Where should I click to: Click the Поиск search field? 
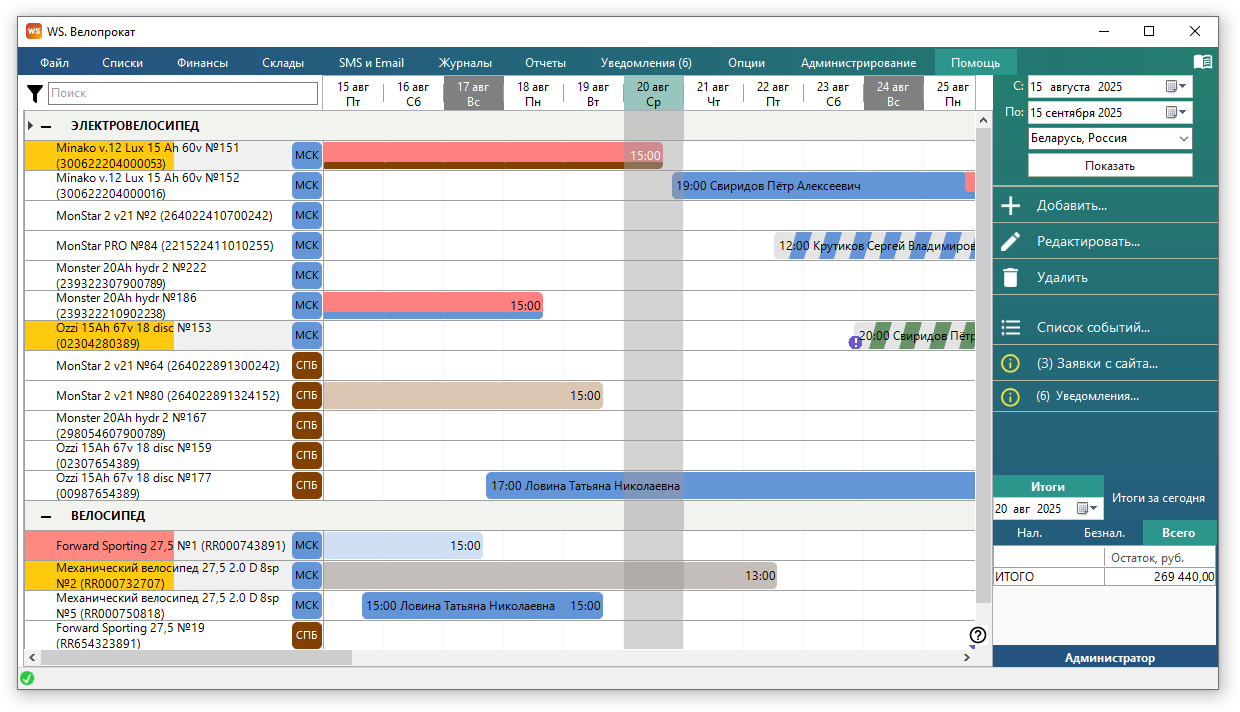(x=182, y=93)
